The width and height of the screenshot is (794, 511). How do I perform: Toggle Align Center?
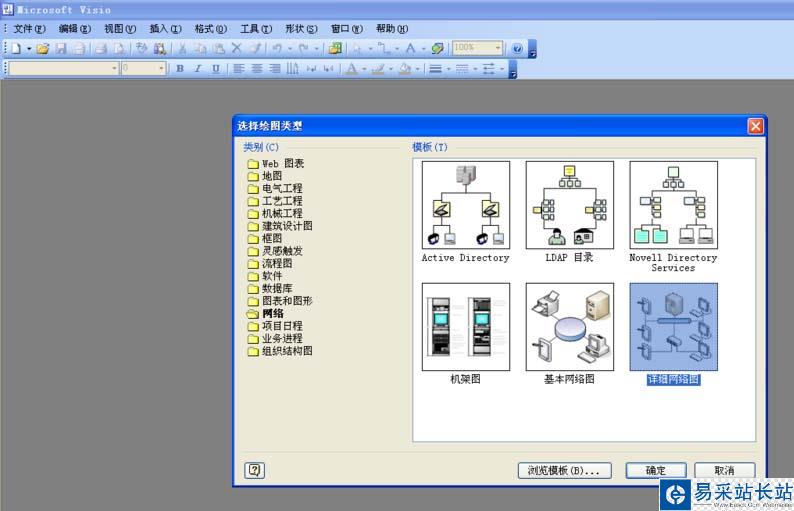(x=257, y=68)
